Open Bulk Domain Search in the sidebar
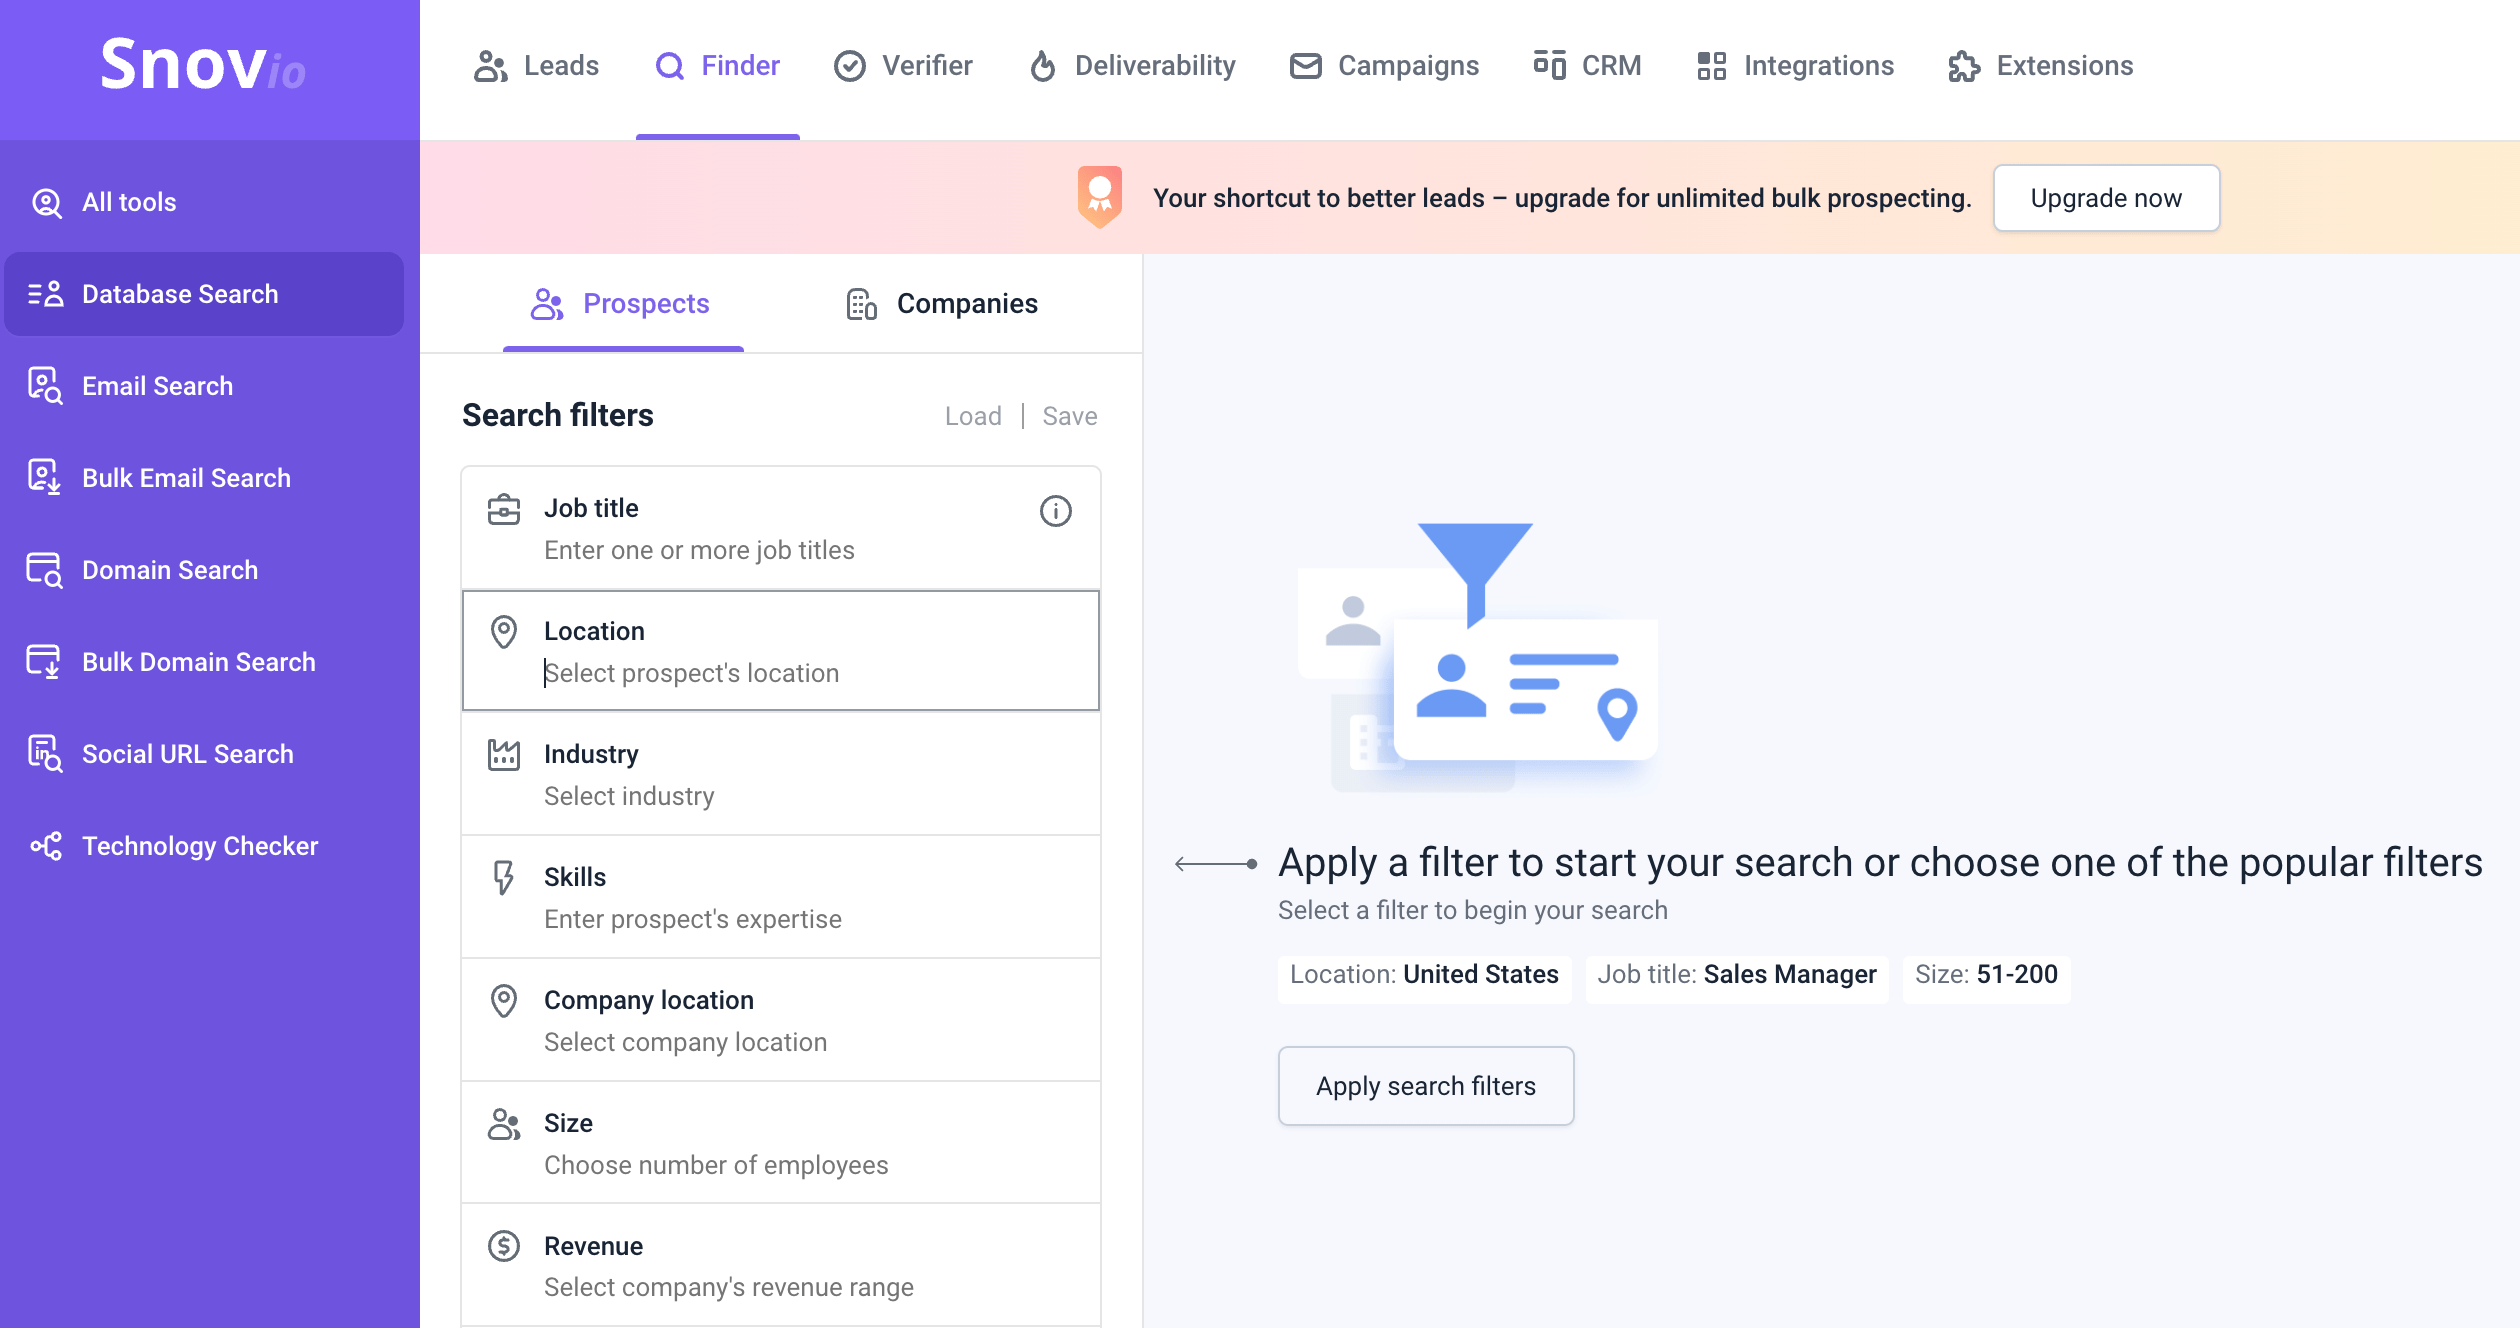2520x1328 pixels. click(x=198, y=661)
